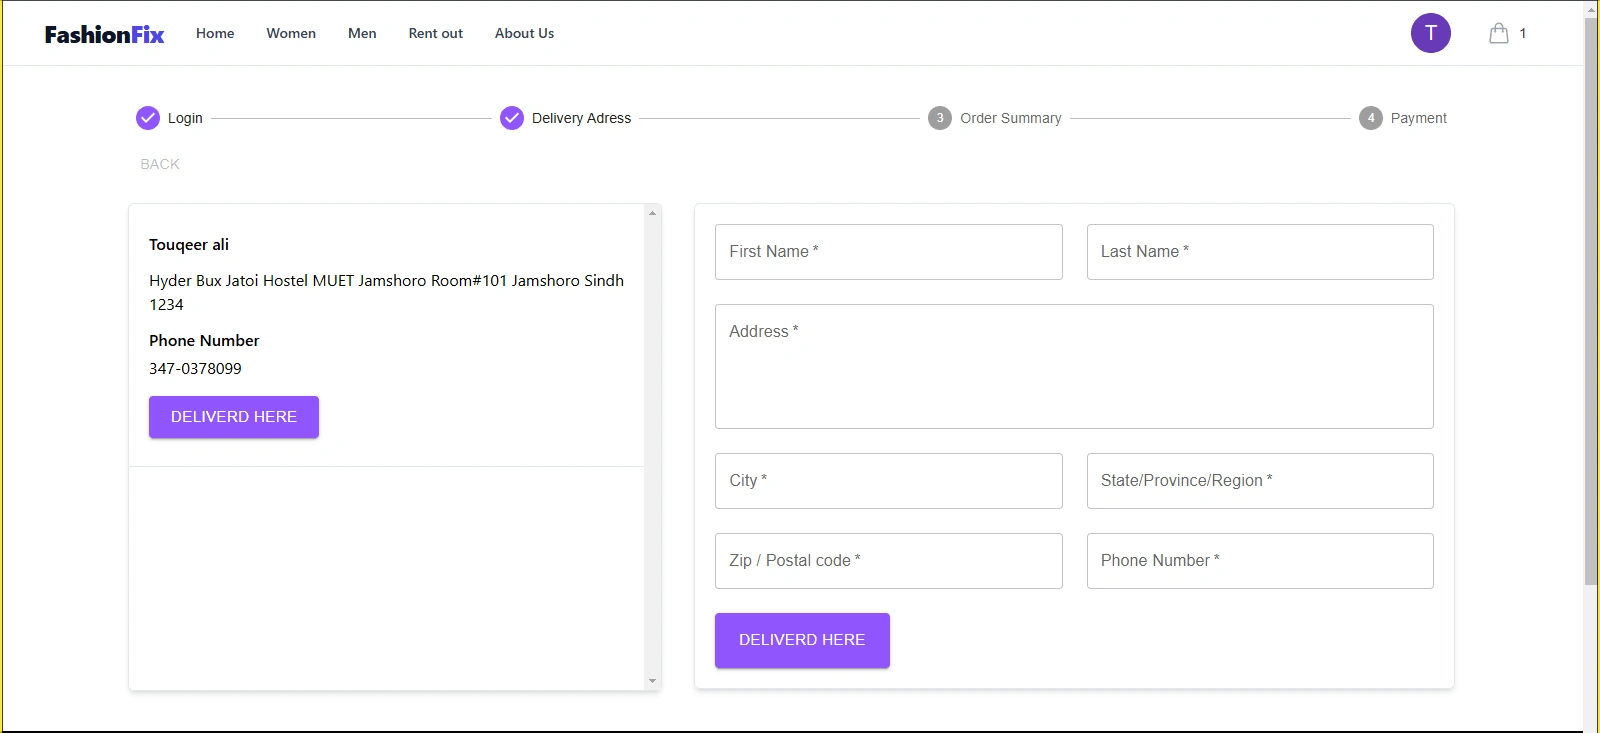Select the Order Summary step 3 circle
1600x733 pixels.
(x=940, y=118)
